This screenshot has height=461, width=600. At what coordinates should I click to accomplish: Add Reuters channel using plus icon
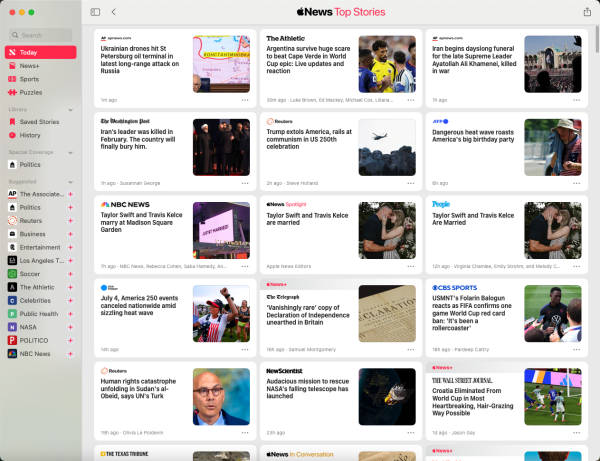pyautogui.click(x=70, y=221)
